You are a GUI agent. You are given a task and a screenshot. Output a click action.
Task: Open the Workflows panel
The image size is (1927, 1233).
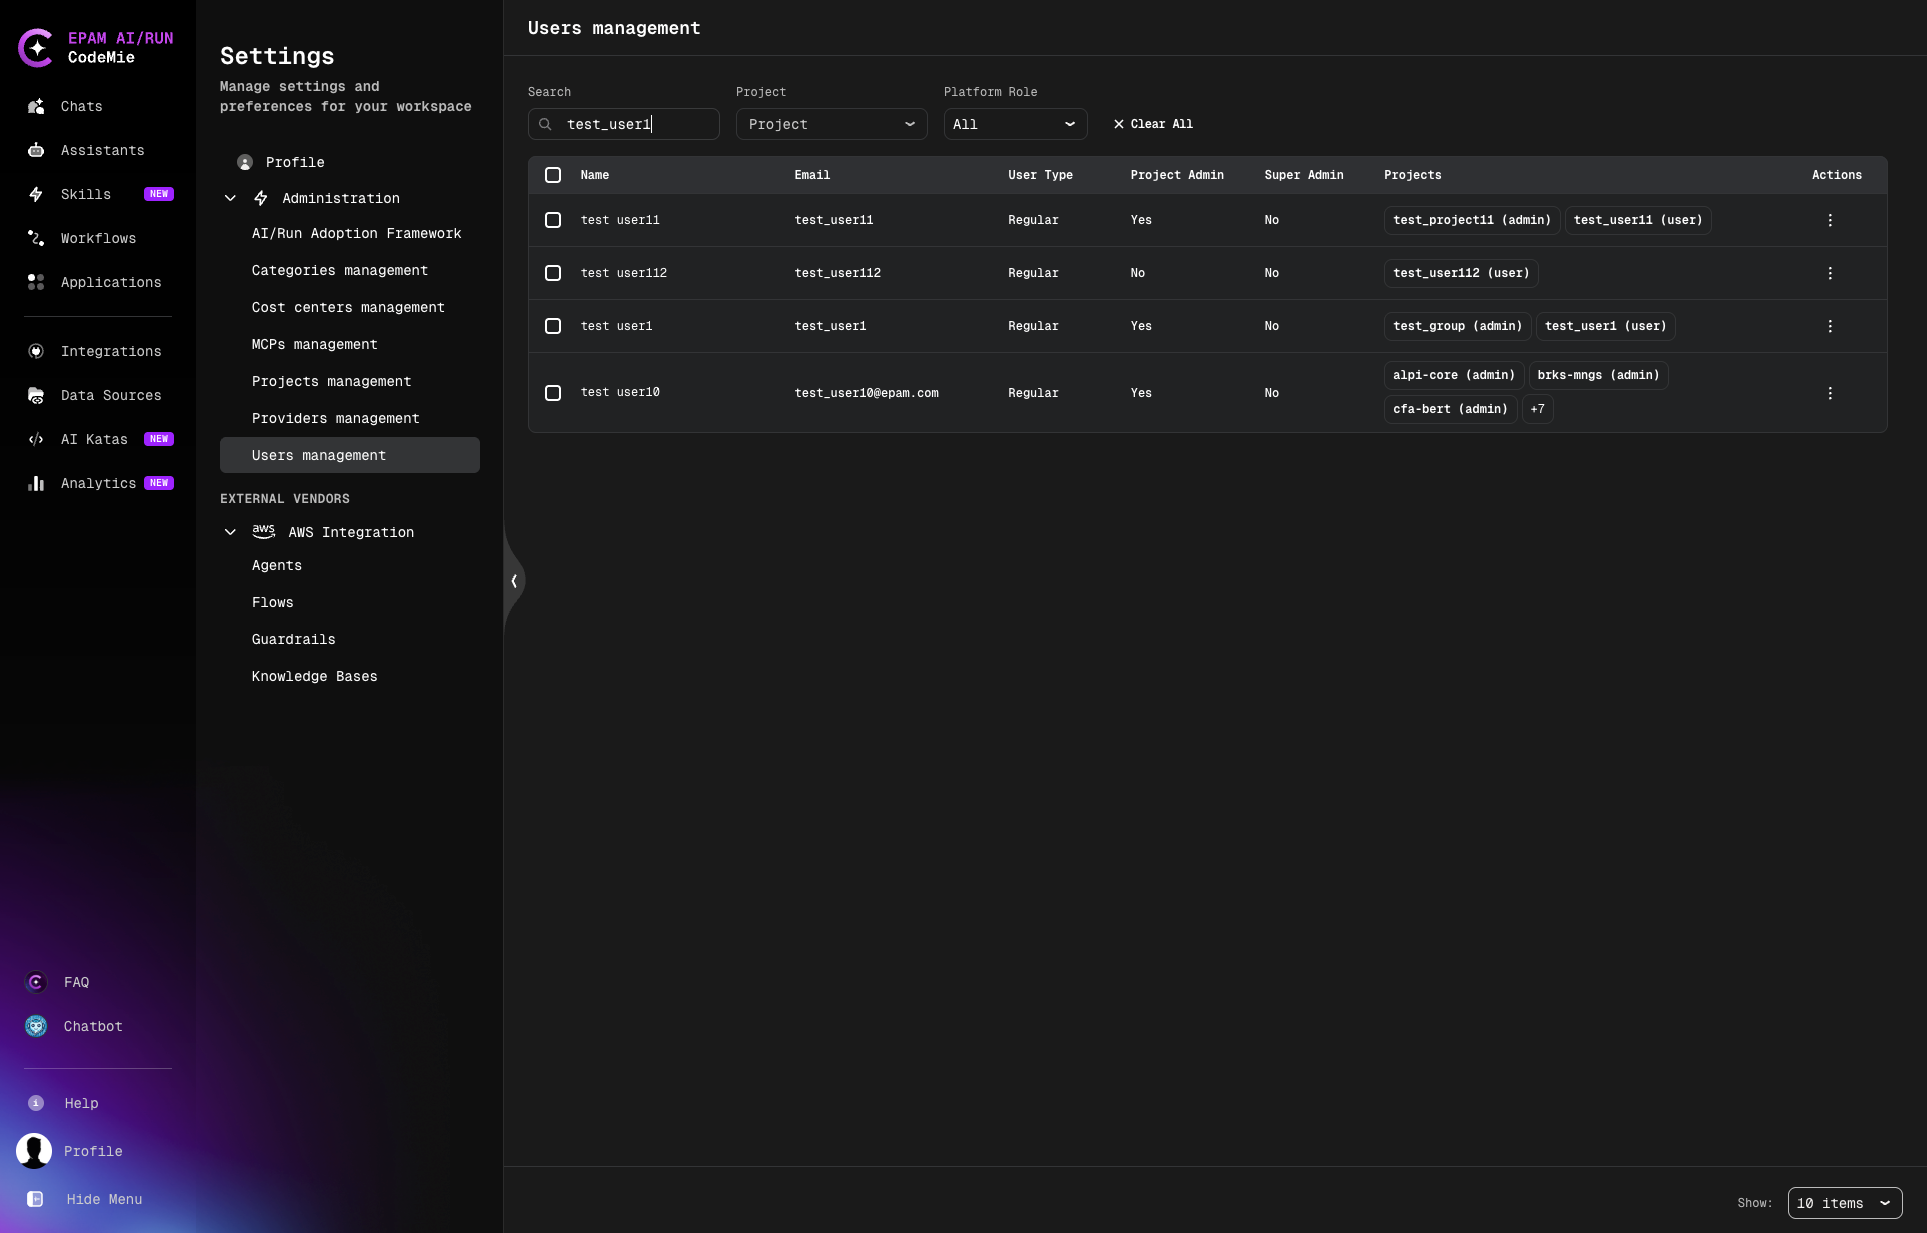(97, 238)
